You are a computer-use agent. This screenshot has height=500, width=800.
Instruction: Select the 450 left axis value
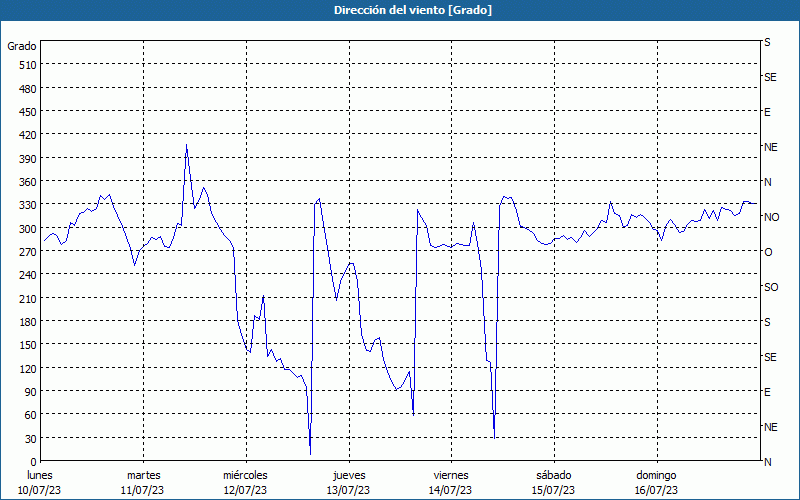pos(28,112)
